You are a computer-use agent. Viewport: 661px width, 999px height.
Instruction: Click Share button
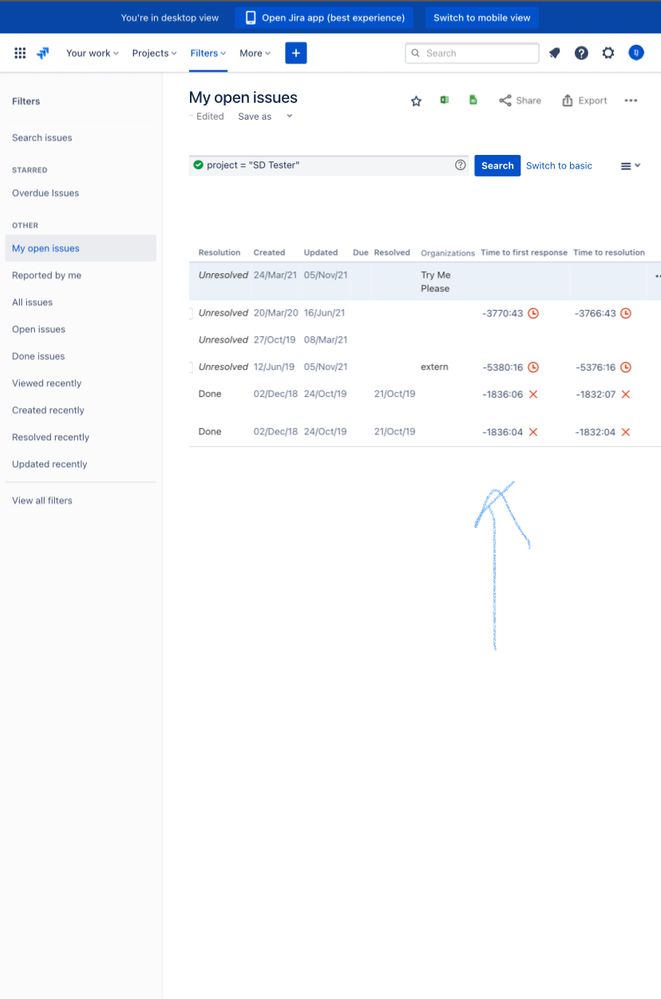(x=520, y=101)
